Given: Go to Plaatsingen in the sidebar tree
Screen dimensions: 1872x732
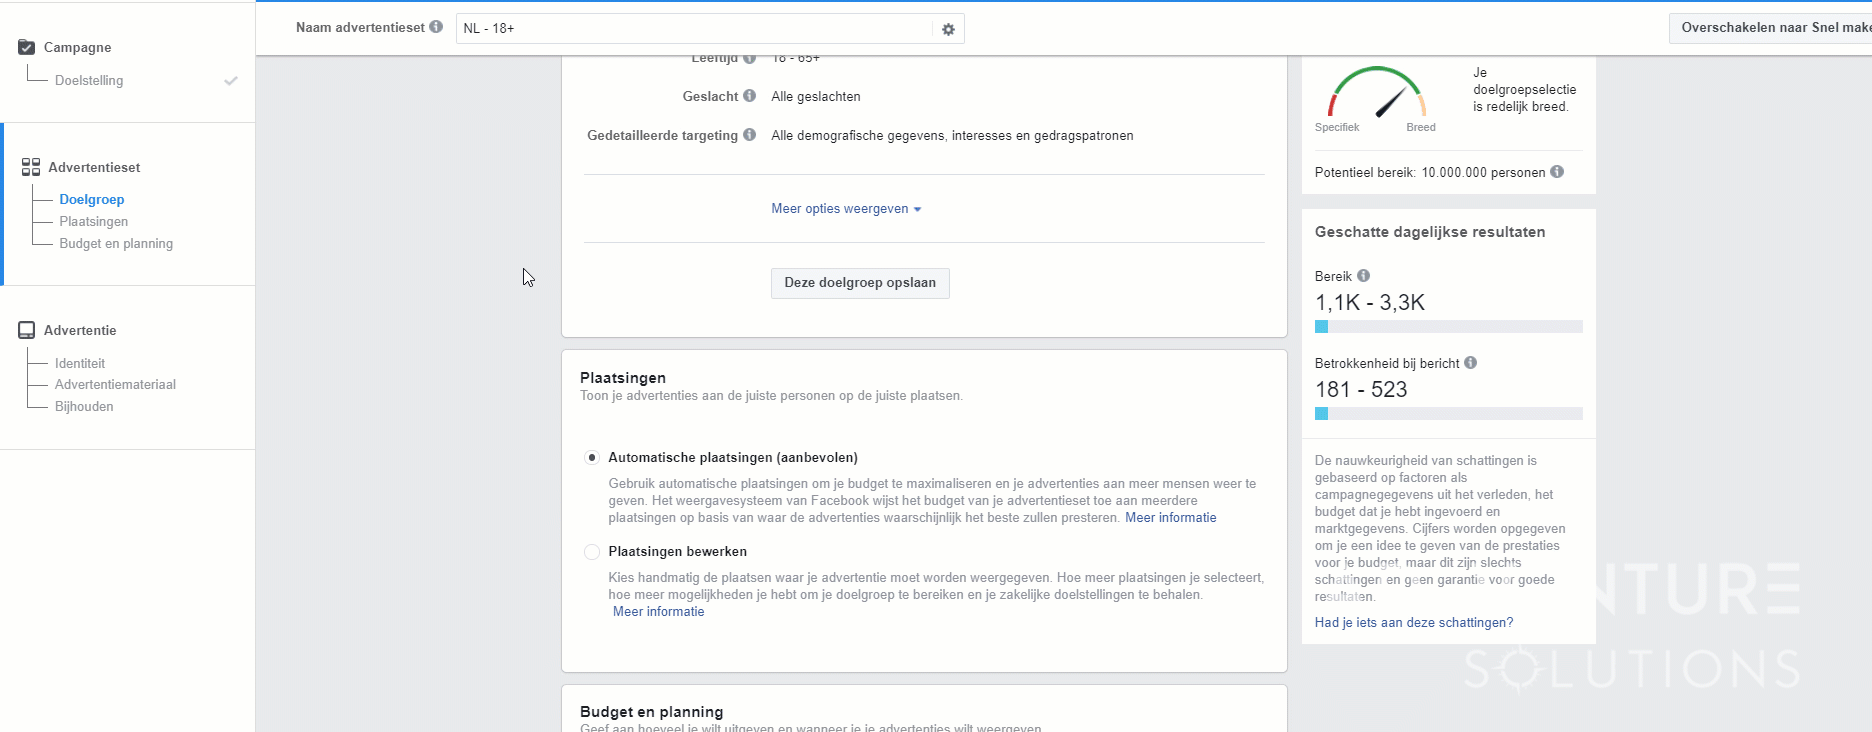Looking at the screenshot, I should (x=93, y=221).
